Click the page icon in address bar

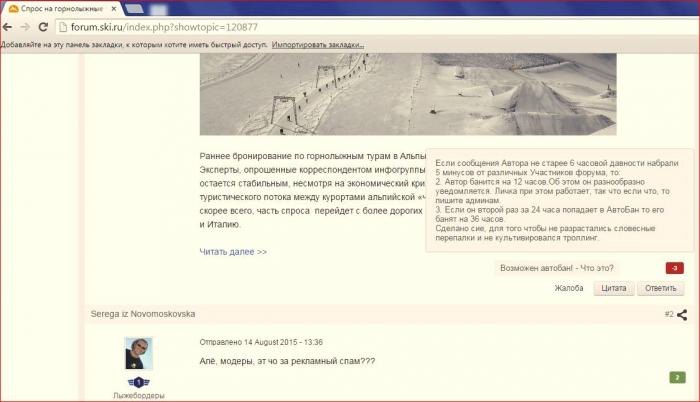(63, 27)
